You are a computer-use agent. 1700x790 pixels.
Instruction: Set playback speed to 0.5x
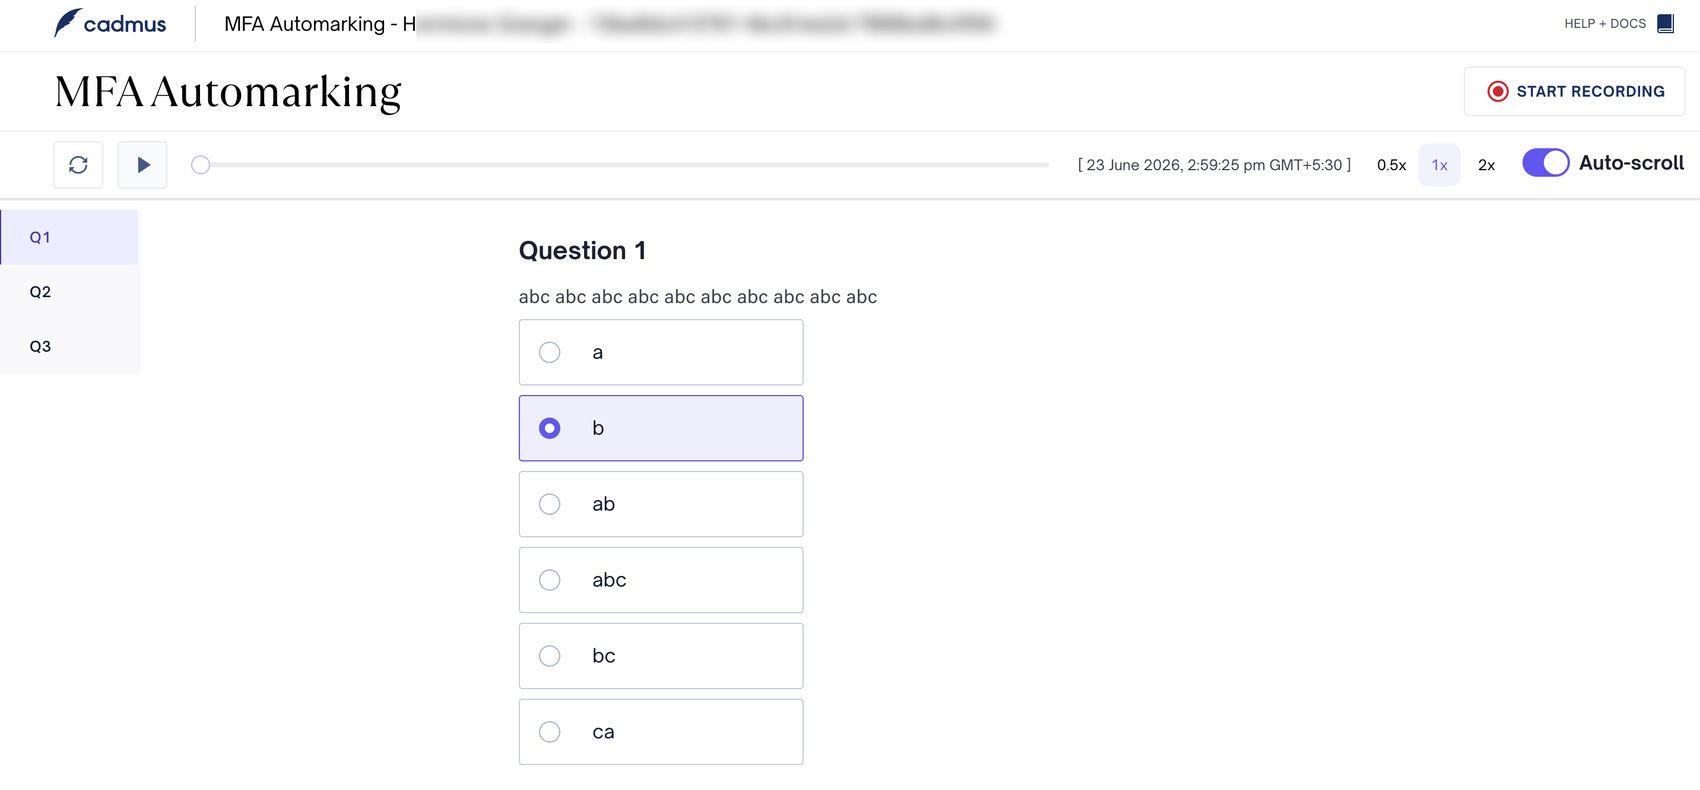pos(1391,165)
